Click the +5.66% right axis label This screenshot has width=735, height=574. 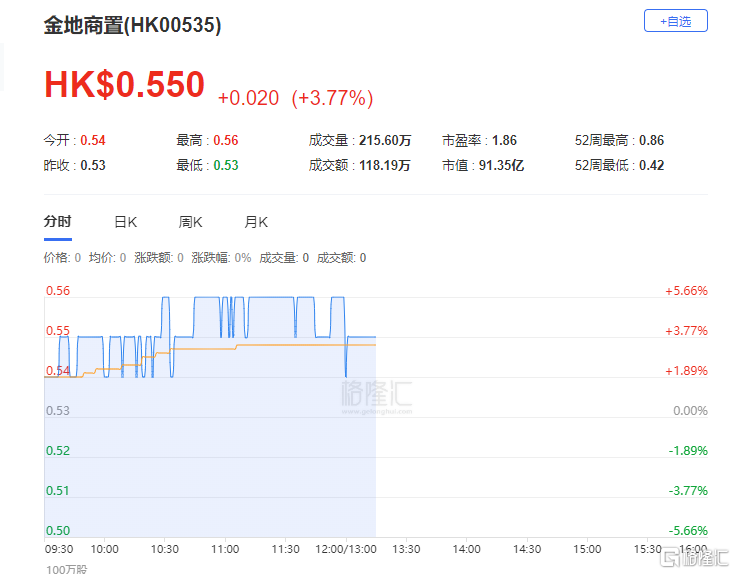point(686,291)
